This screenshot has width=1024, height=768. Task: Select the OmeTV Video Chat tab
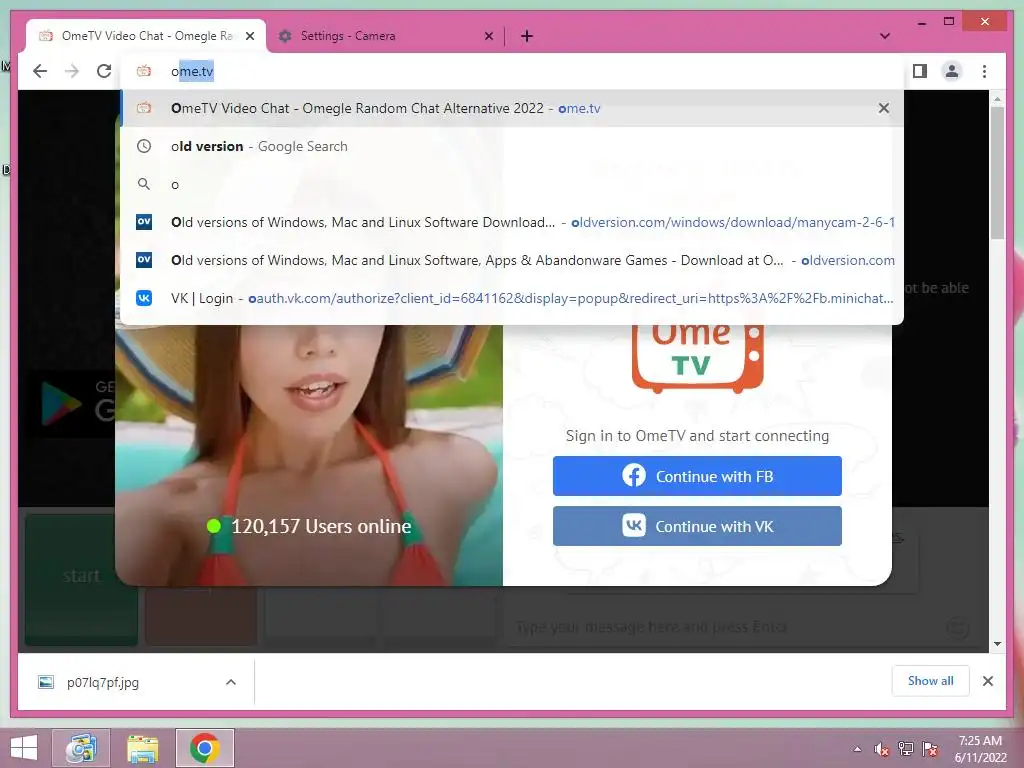[146, 36]
